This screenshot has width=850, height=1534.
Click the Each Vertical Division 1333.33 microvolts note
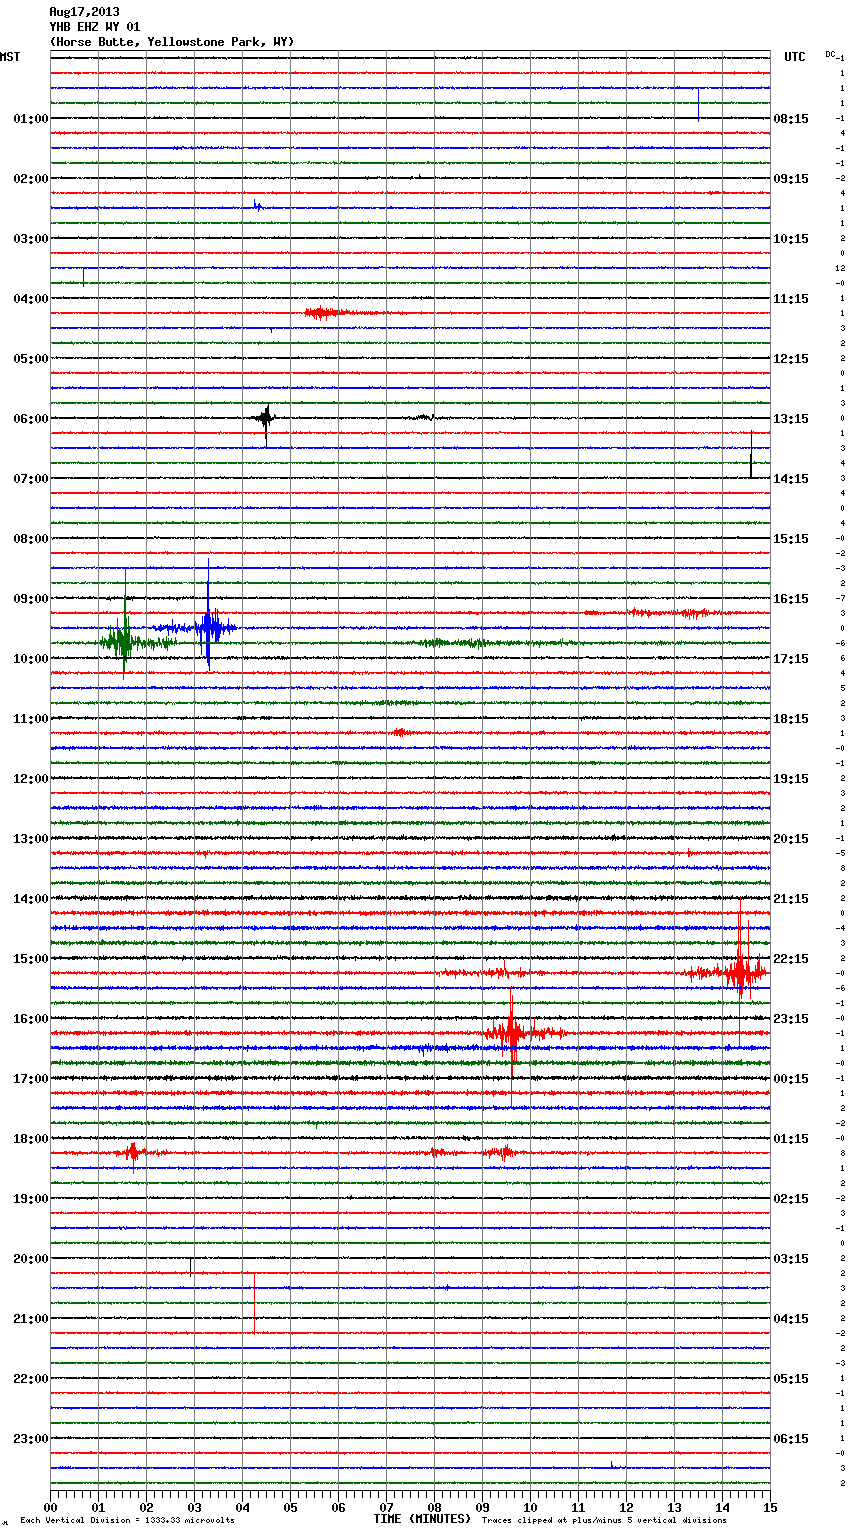(x=127, y=1520)
